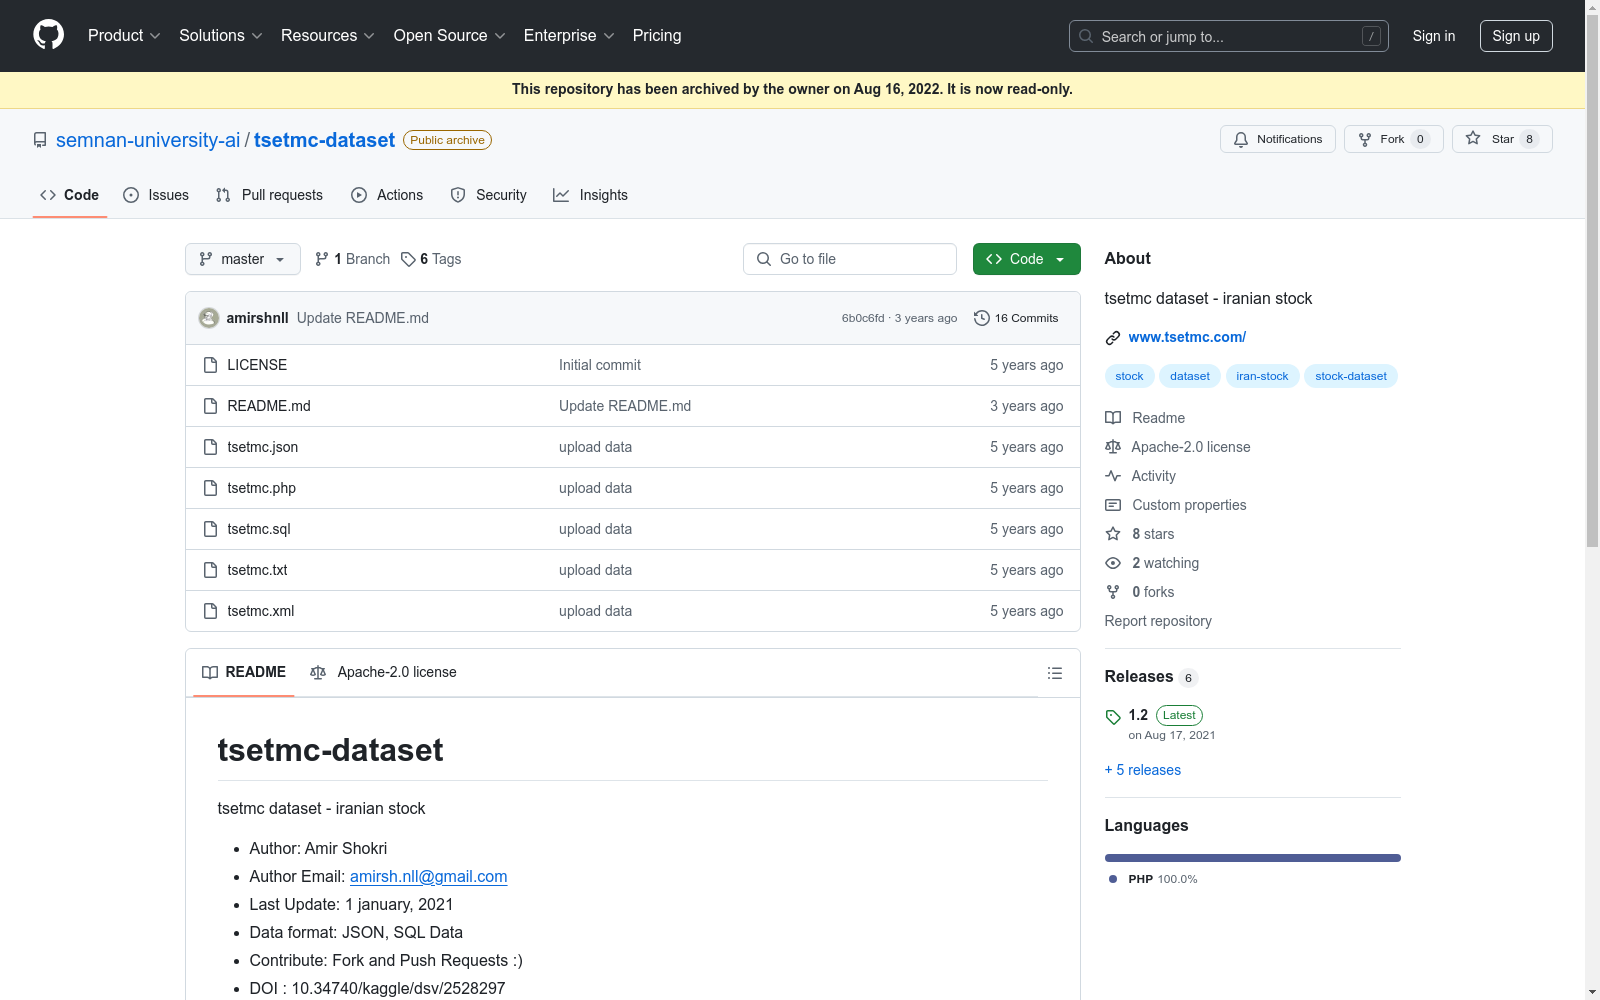This screenshot has width=1600, height=1000.
Task: Switch to the Actions tab
Action: click(387, 195)
